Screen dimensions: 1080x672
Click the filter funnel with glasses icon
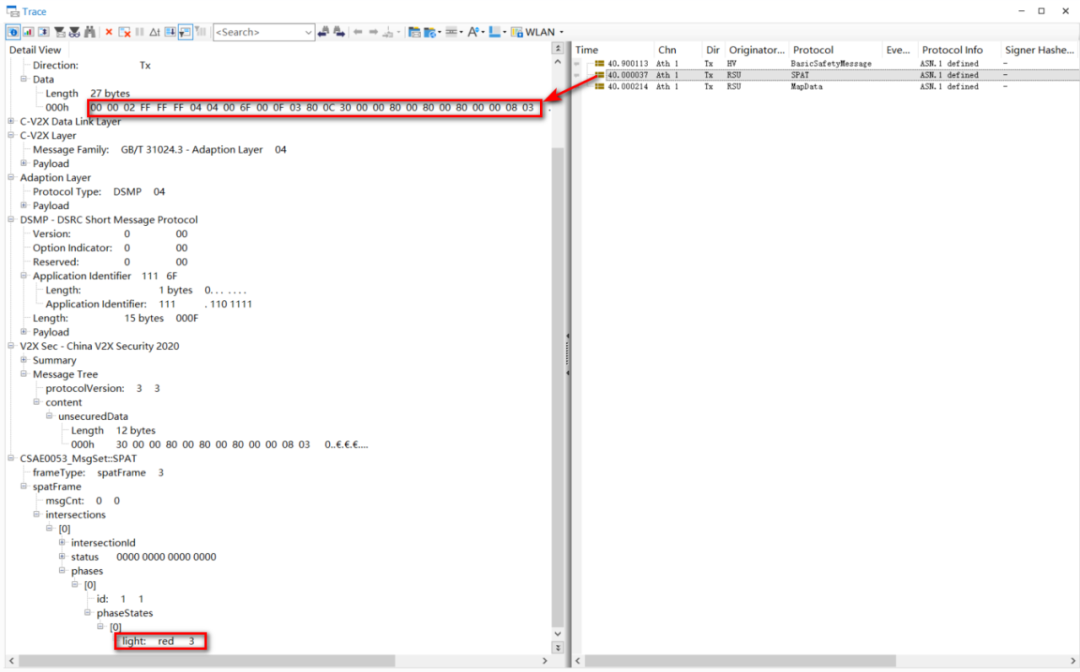pos(74,32)
